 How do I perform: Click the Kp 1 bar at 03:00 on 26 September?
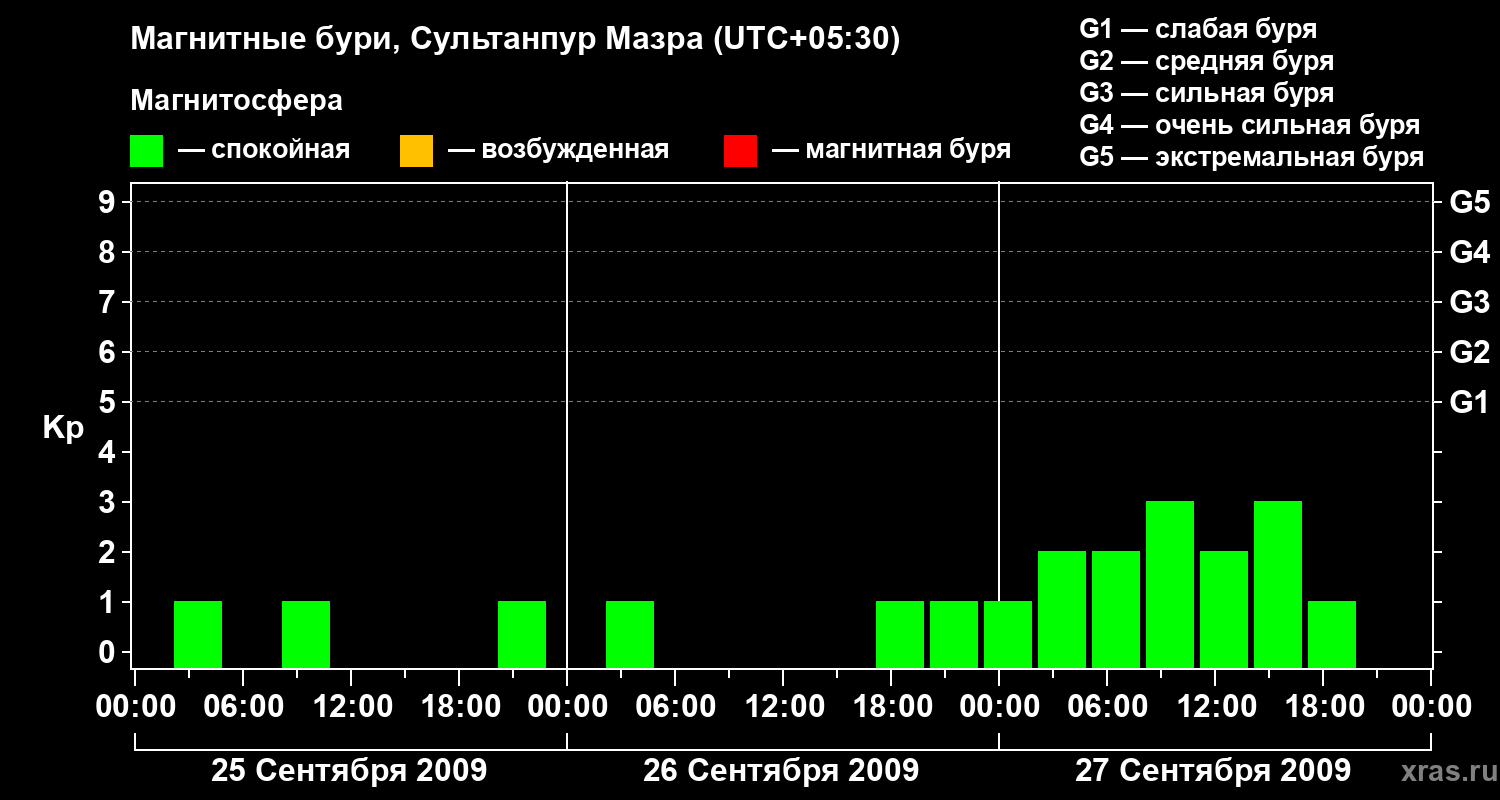pyautogui.click(x=630, y=634)
